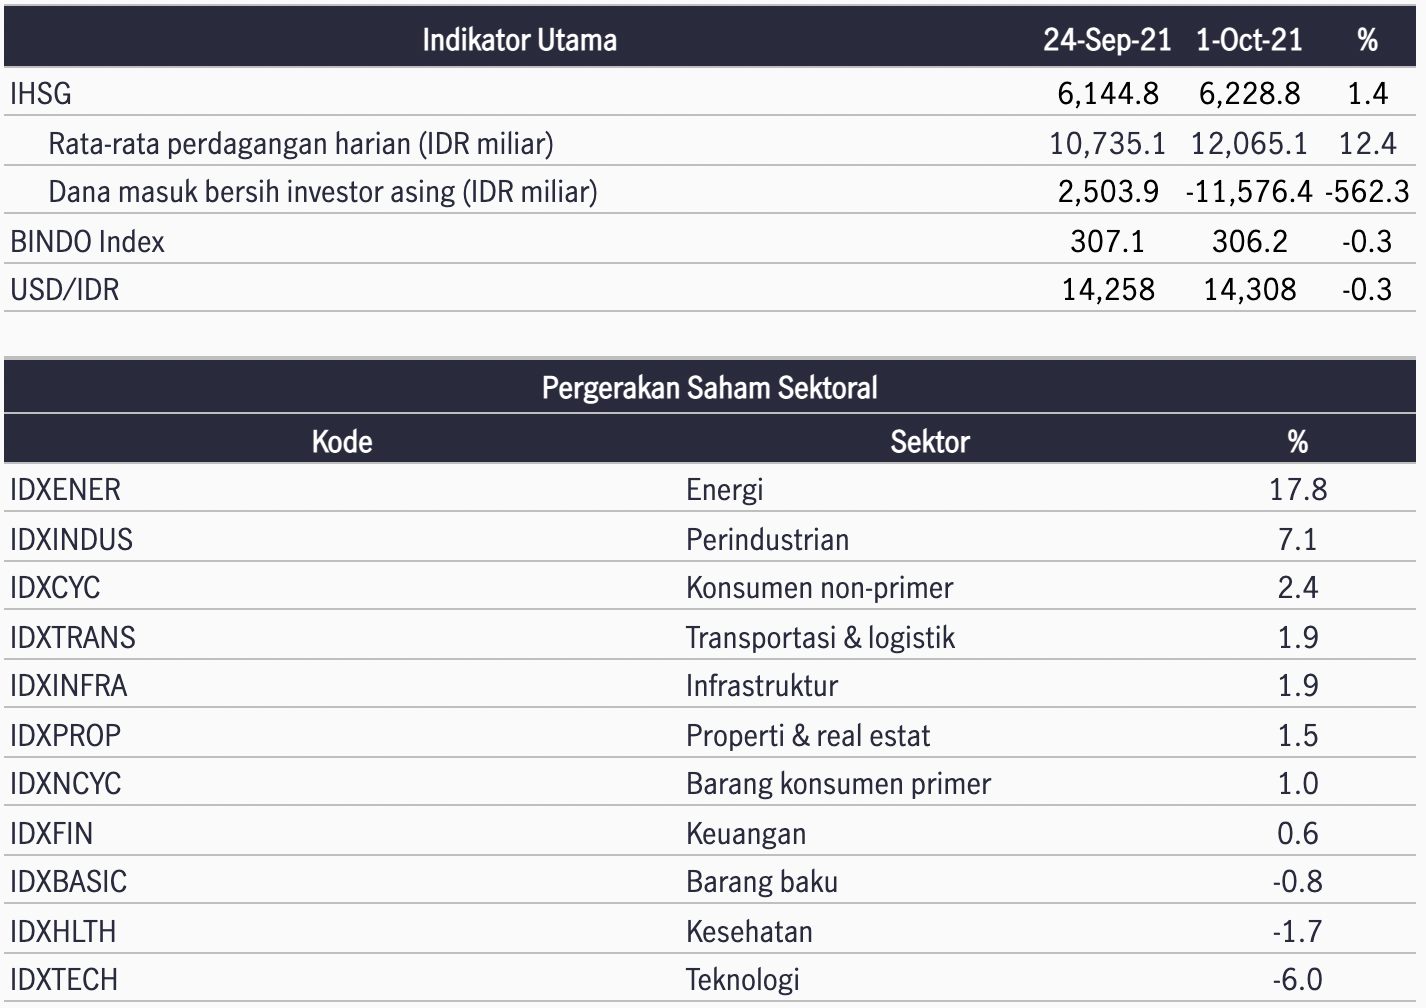The image size is (1426, 1008).
Task: Select the IDXBASIC code cell
Action: (x=68, y=882)
